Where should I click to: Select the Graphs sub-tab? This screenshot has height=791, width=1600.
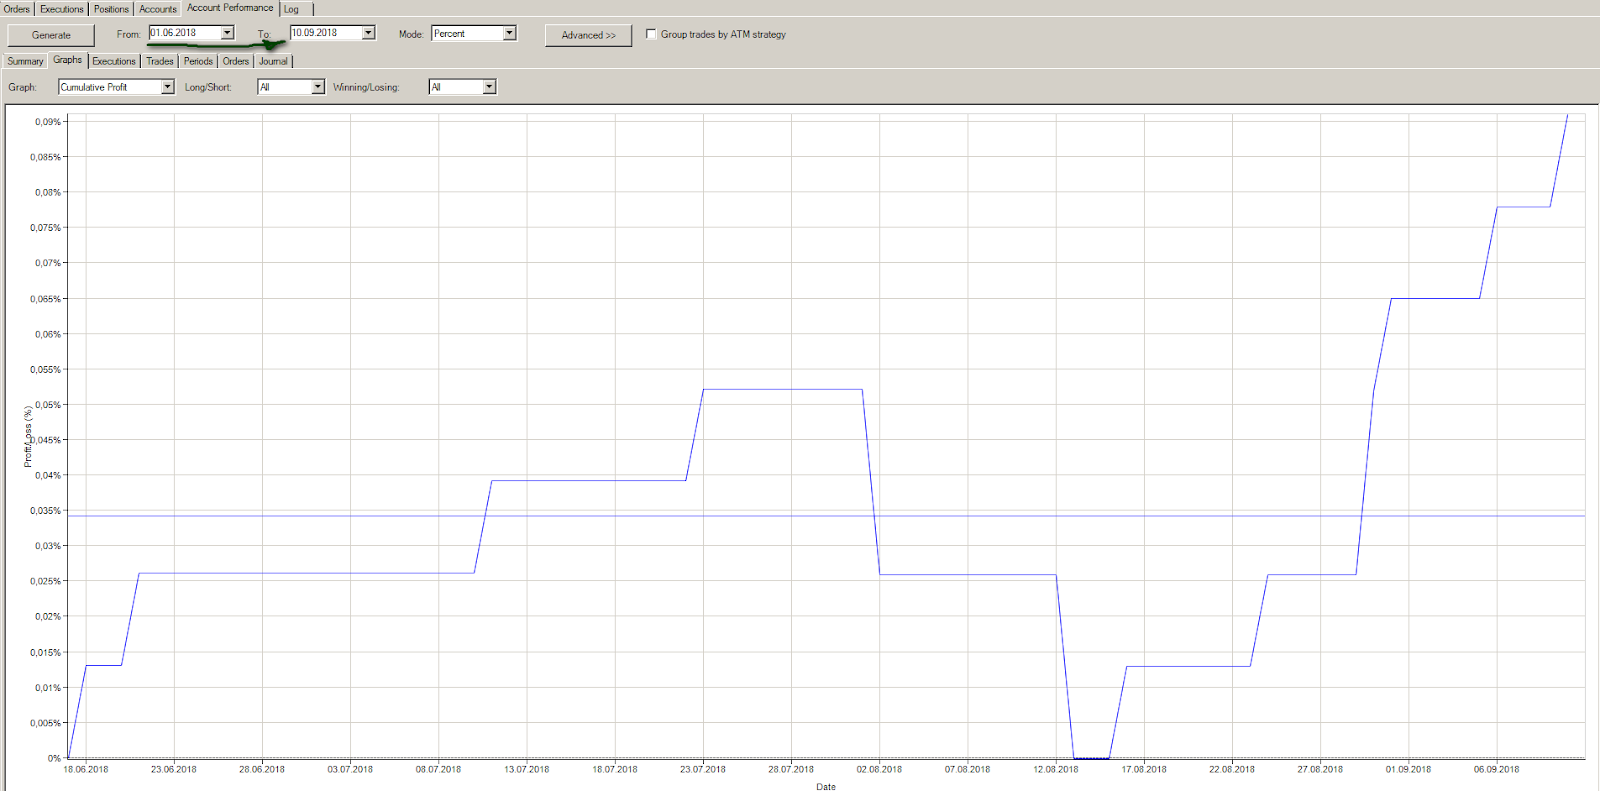68,60
